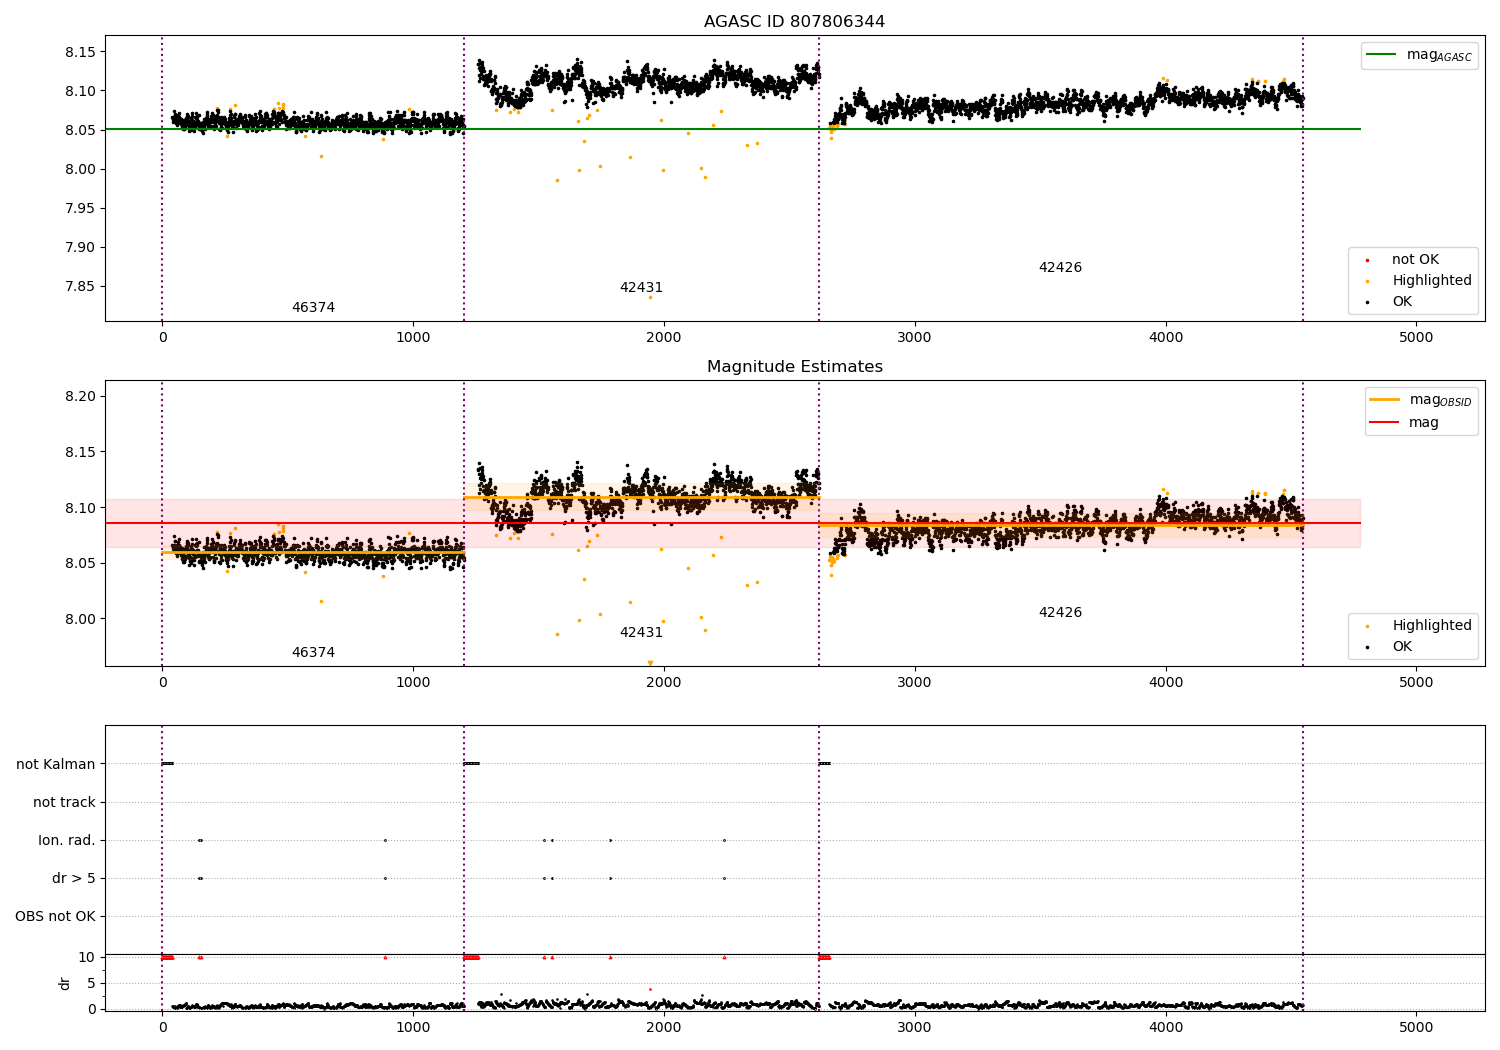Click the 'OBS not OK' axis label
This screenshot has height=1050, width=1500.
(56, 916)
